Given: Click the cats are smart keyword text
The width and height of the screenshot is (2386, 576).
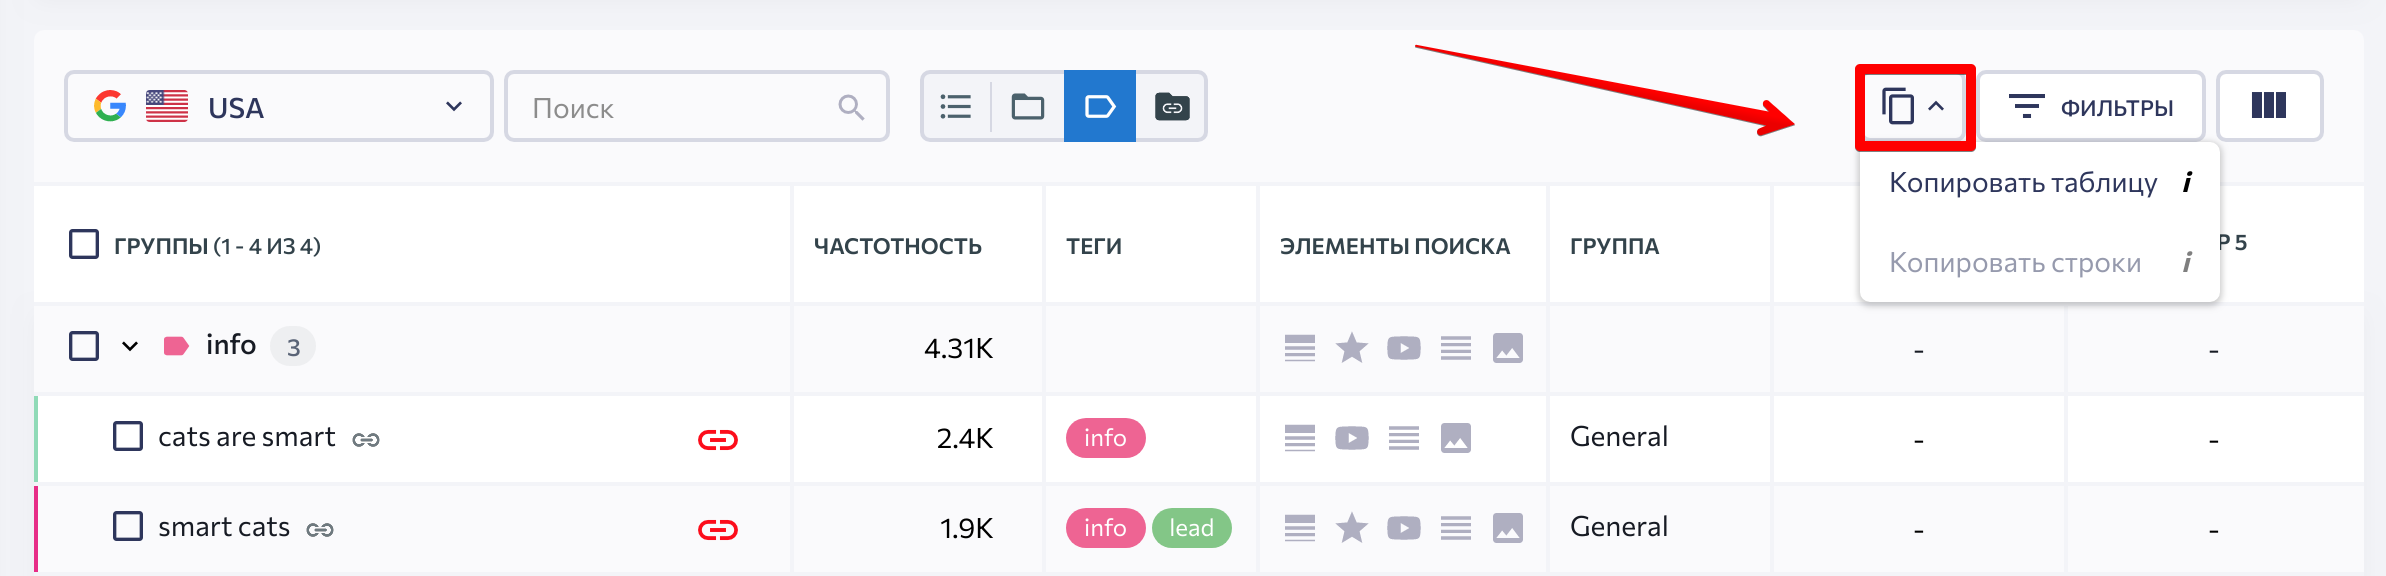Looking at the screenshot, I should click(247, 437).
